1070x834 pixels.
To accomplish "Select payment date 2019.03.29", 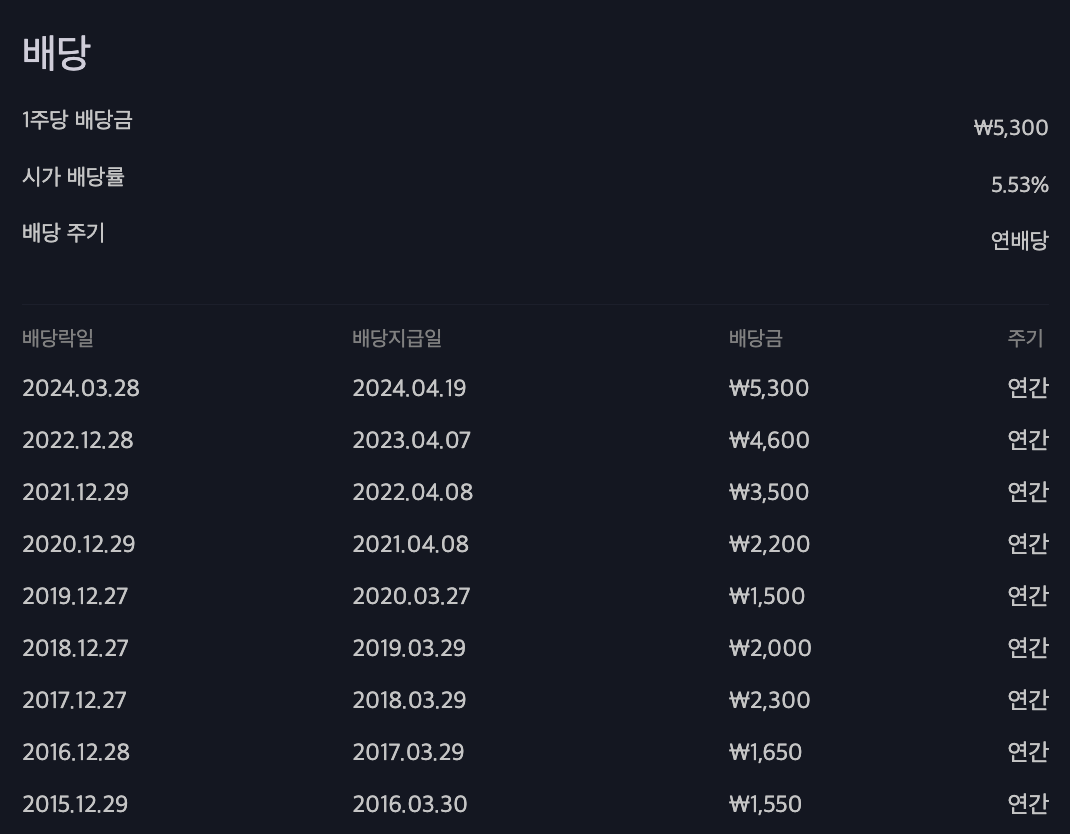I will click(x=409, y=648).
